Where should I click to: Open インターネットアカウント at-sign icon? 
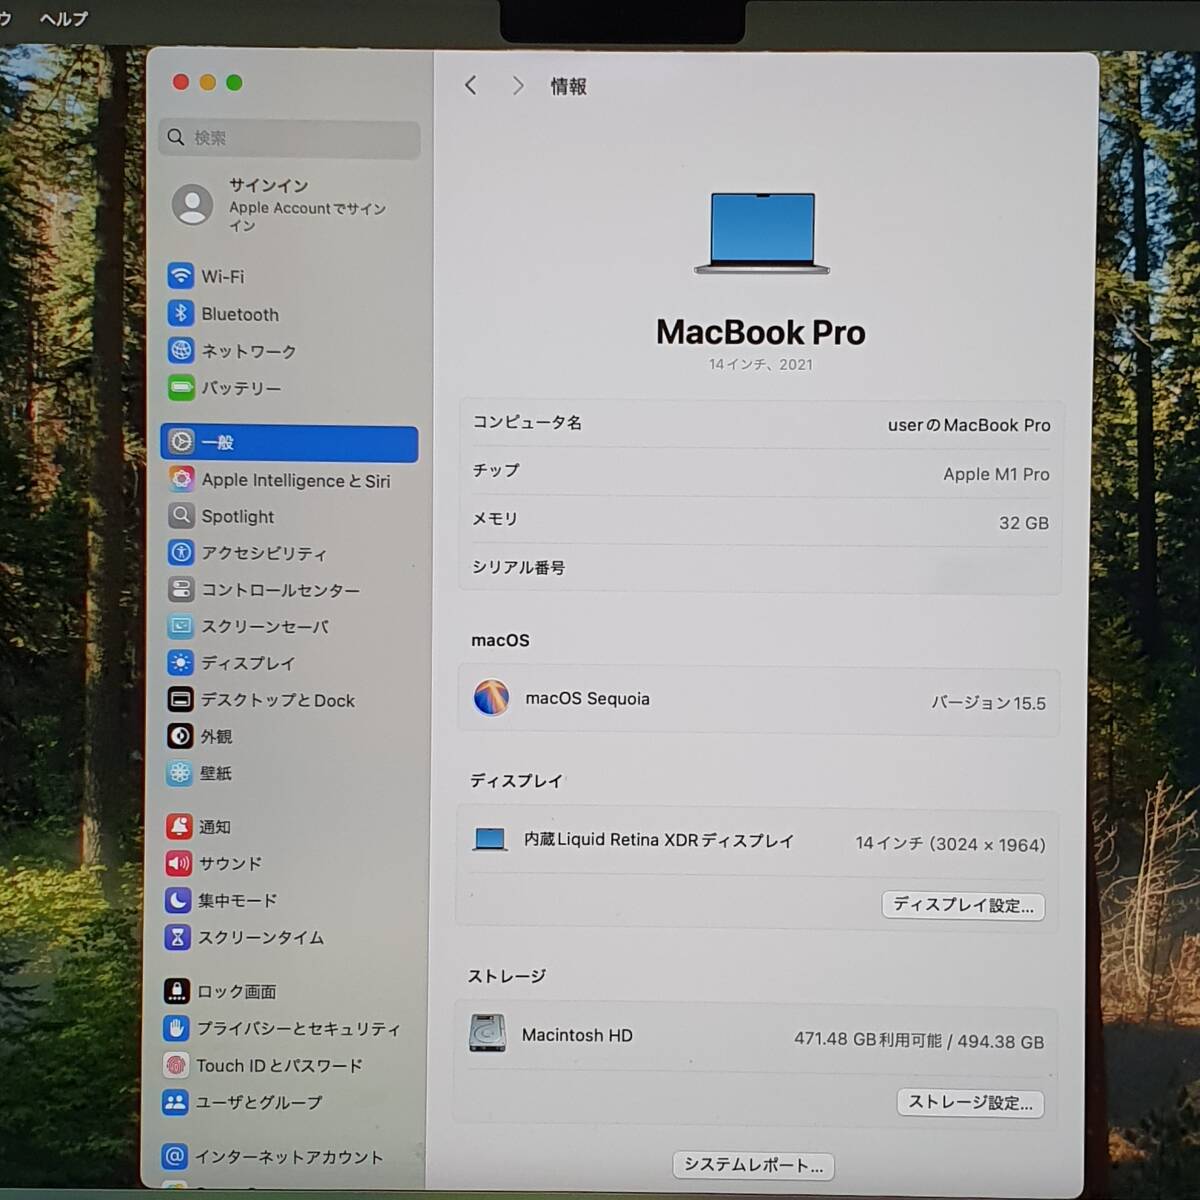[x=174, y=1156]
